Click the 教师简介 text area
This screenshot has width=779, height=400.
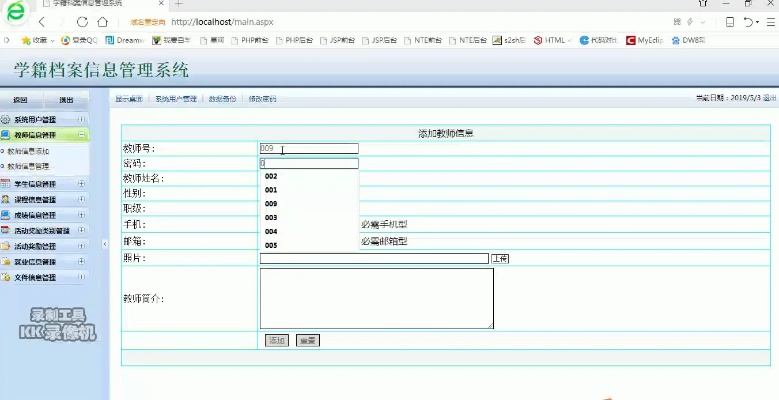pos(376,298)
